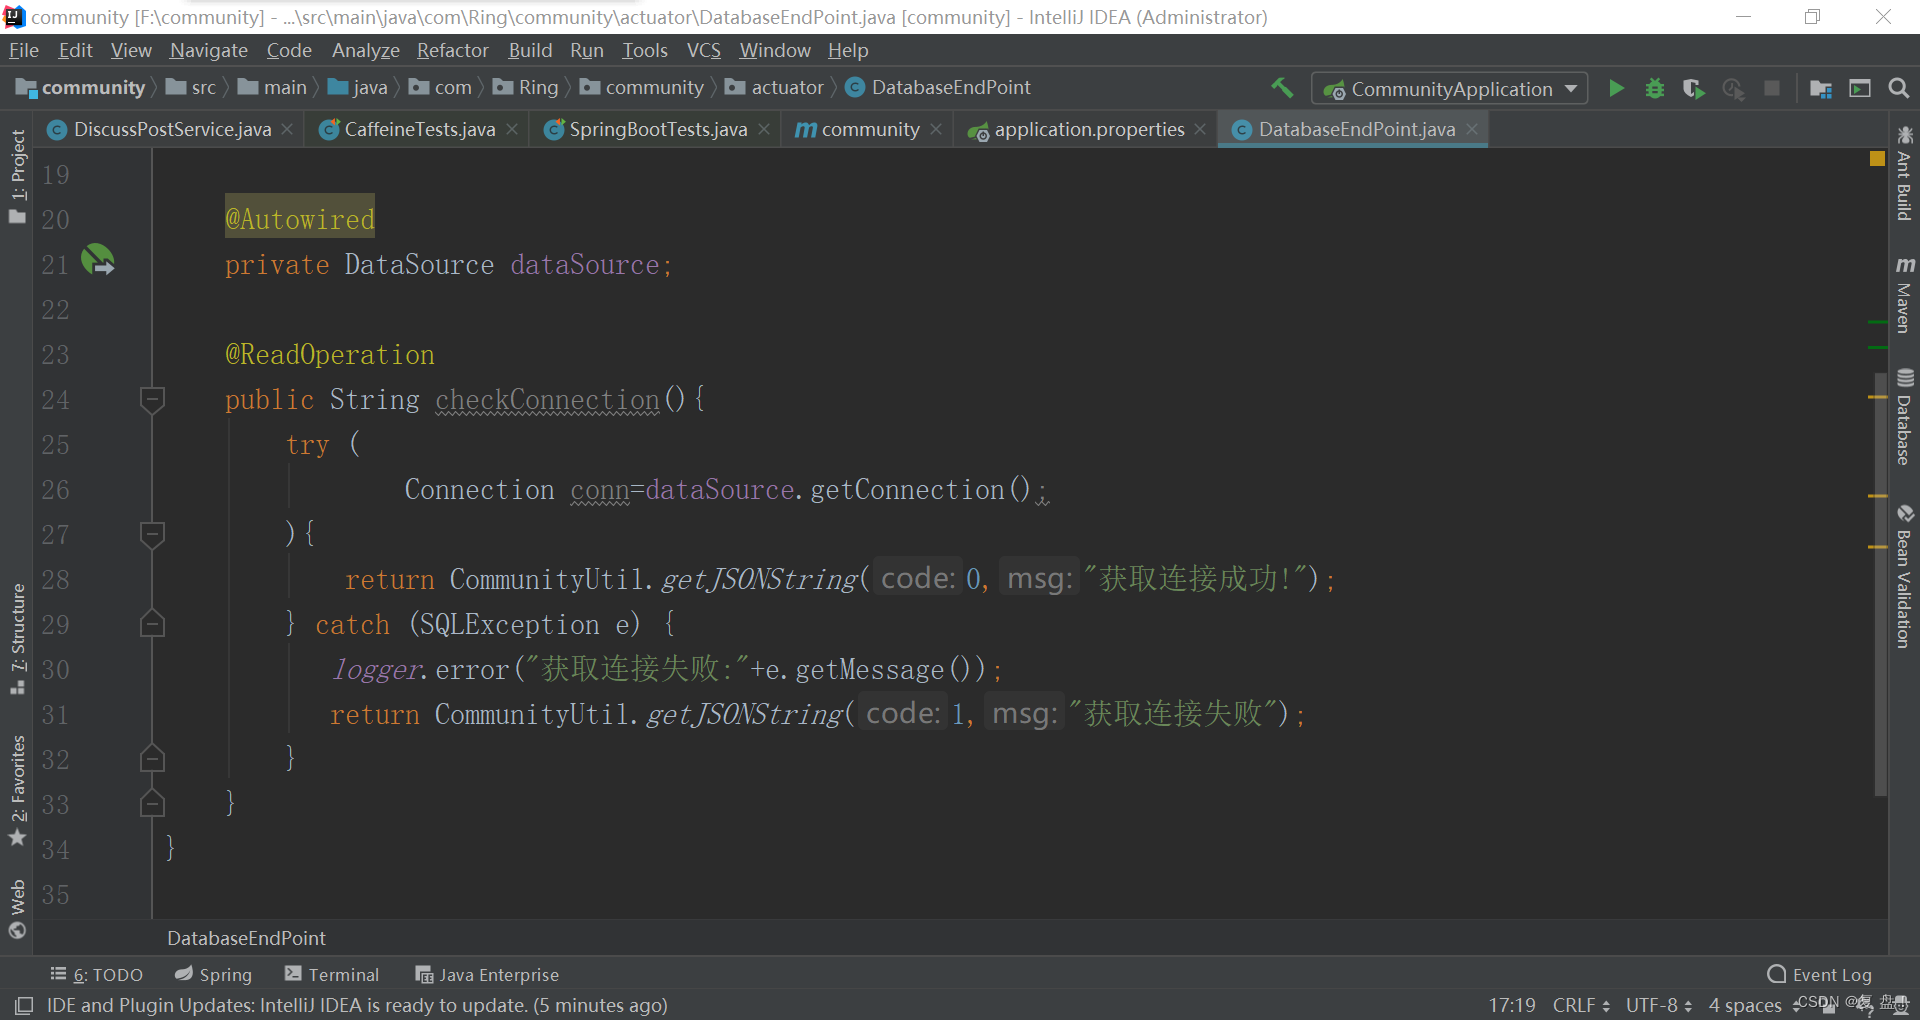This screenshot has height=1020, width=1920.
Task: Open CommunityApplication run configuration dropdown
Action: [1450, 88]
